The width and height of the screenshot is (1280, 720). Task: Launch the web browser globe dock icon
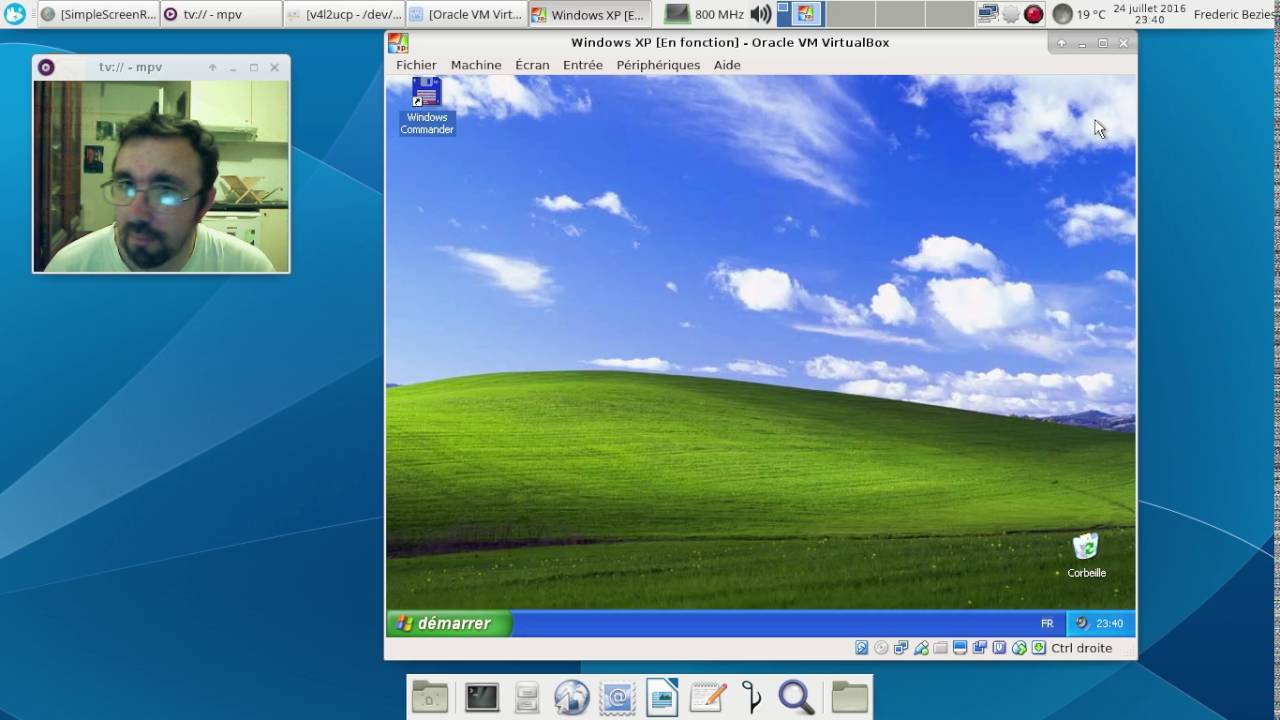(572, 697)
